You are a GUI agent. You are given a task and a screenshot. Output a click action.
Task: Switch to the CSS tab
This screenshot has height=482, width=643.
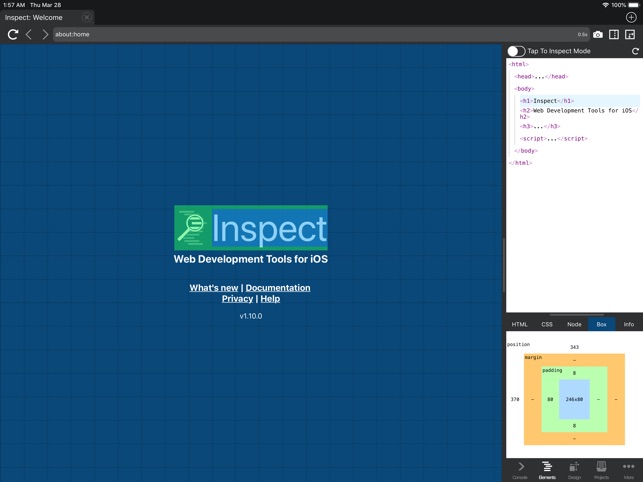(x=547, y=324)
